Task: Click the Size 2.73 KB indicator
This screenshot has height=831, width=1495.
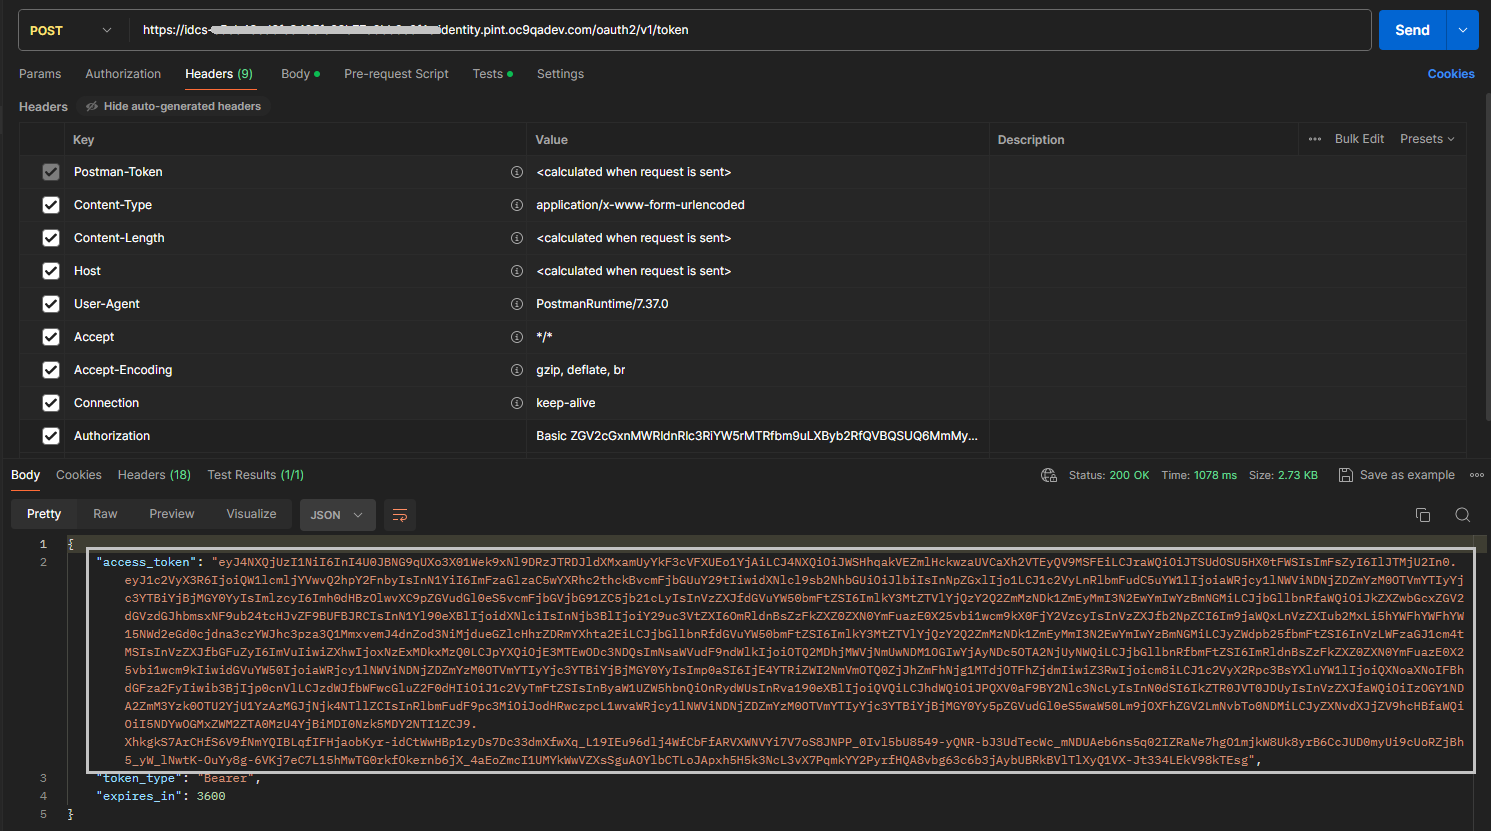Action: (x=1283, y=475)
